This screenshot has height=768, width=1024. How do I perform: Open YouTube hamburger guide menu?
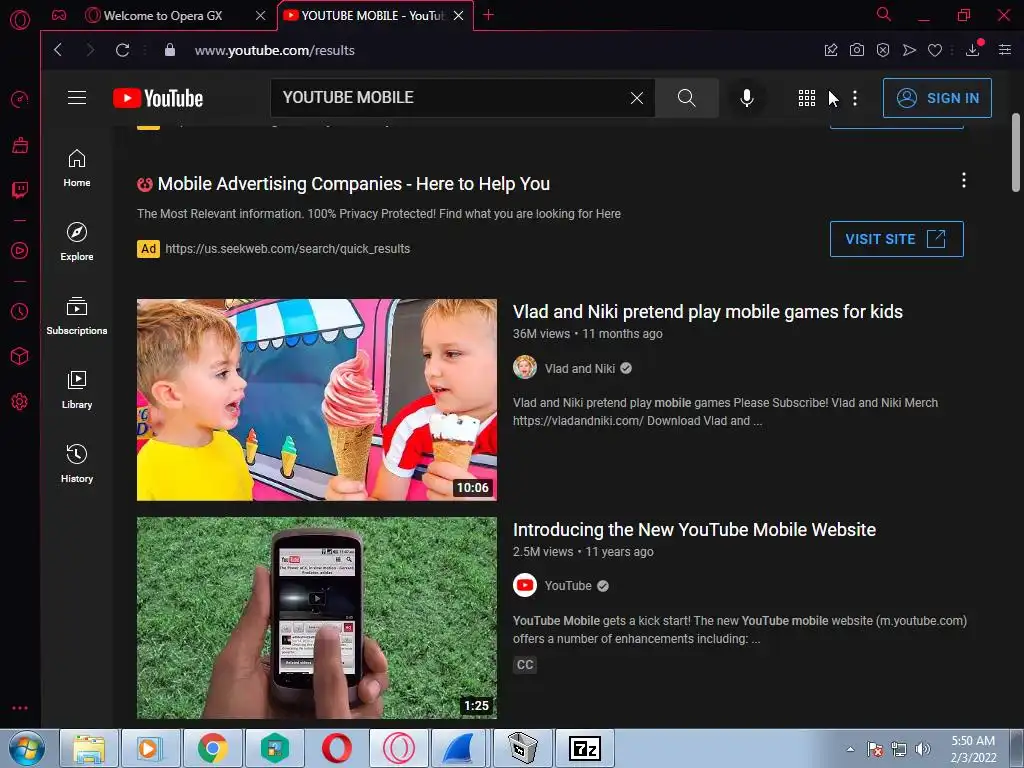pyautogui.click(x=77, y=98)
